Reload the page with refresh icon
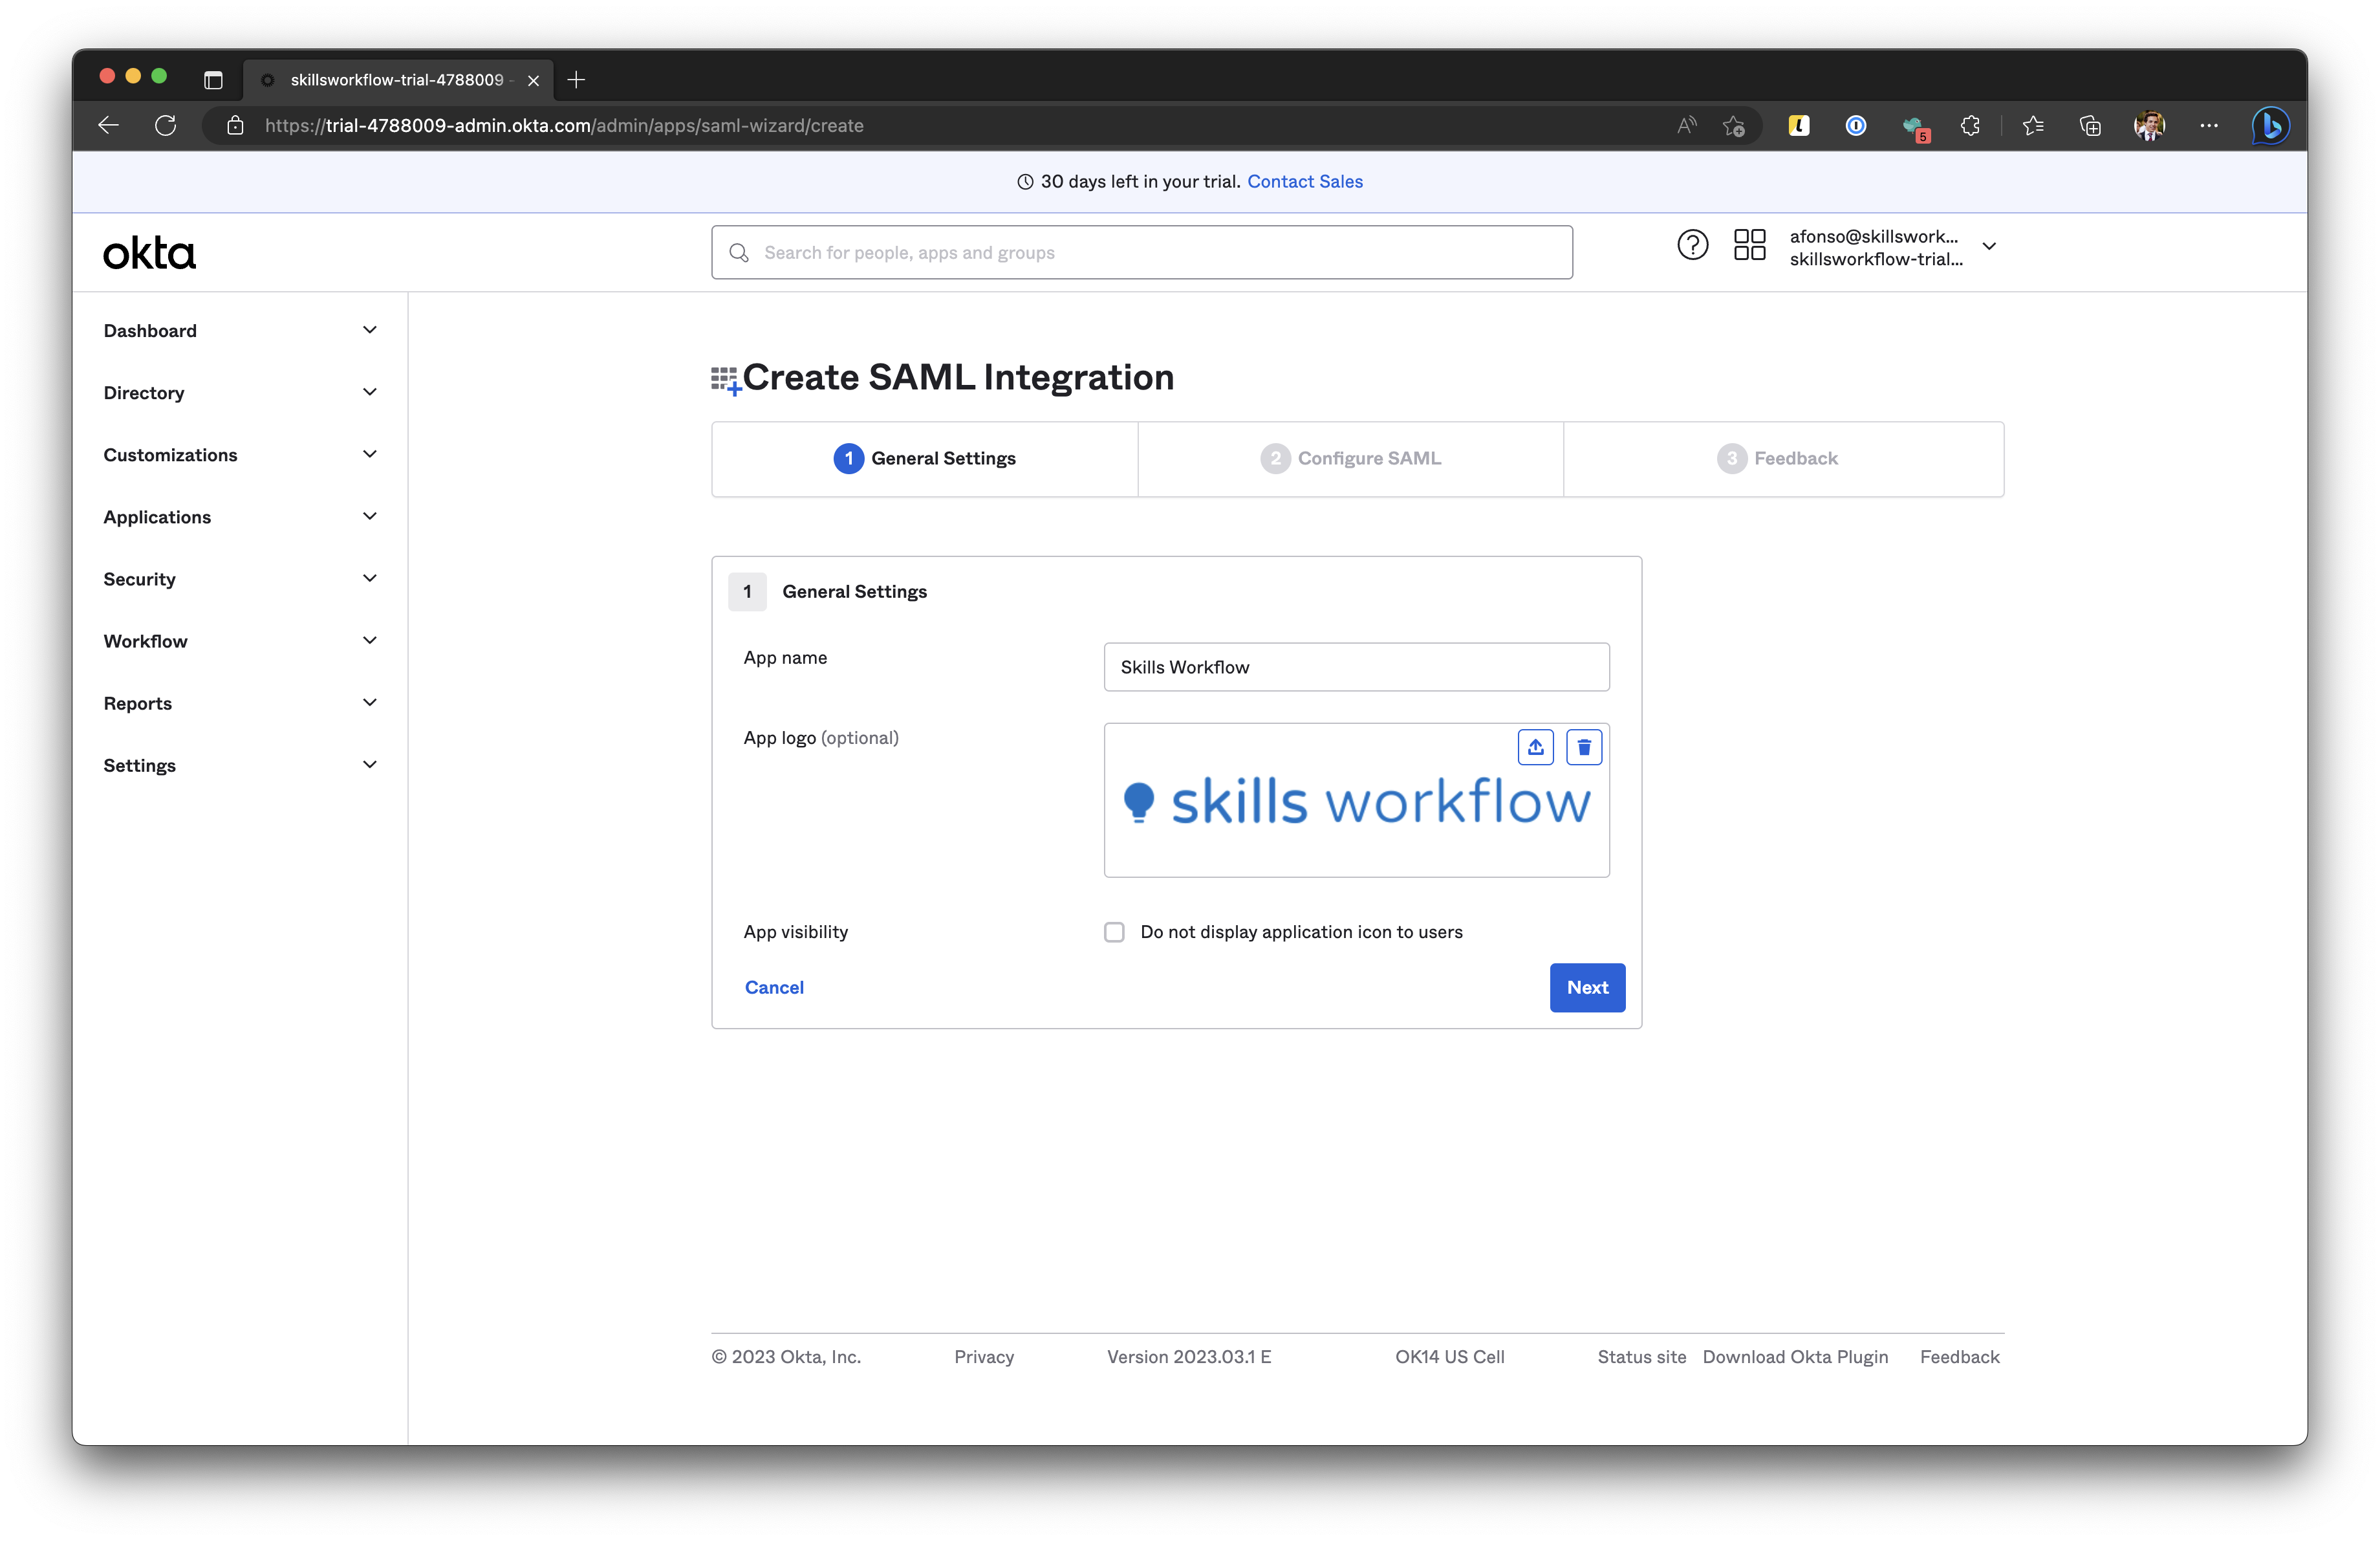This screenshot has width=2380, height=1541. (166, 125)
